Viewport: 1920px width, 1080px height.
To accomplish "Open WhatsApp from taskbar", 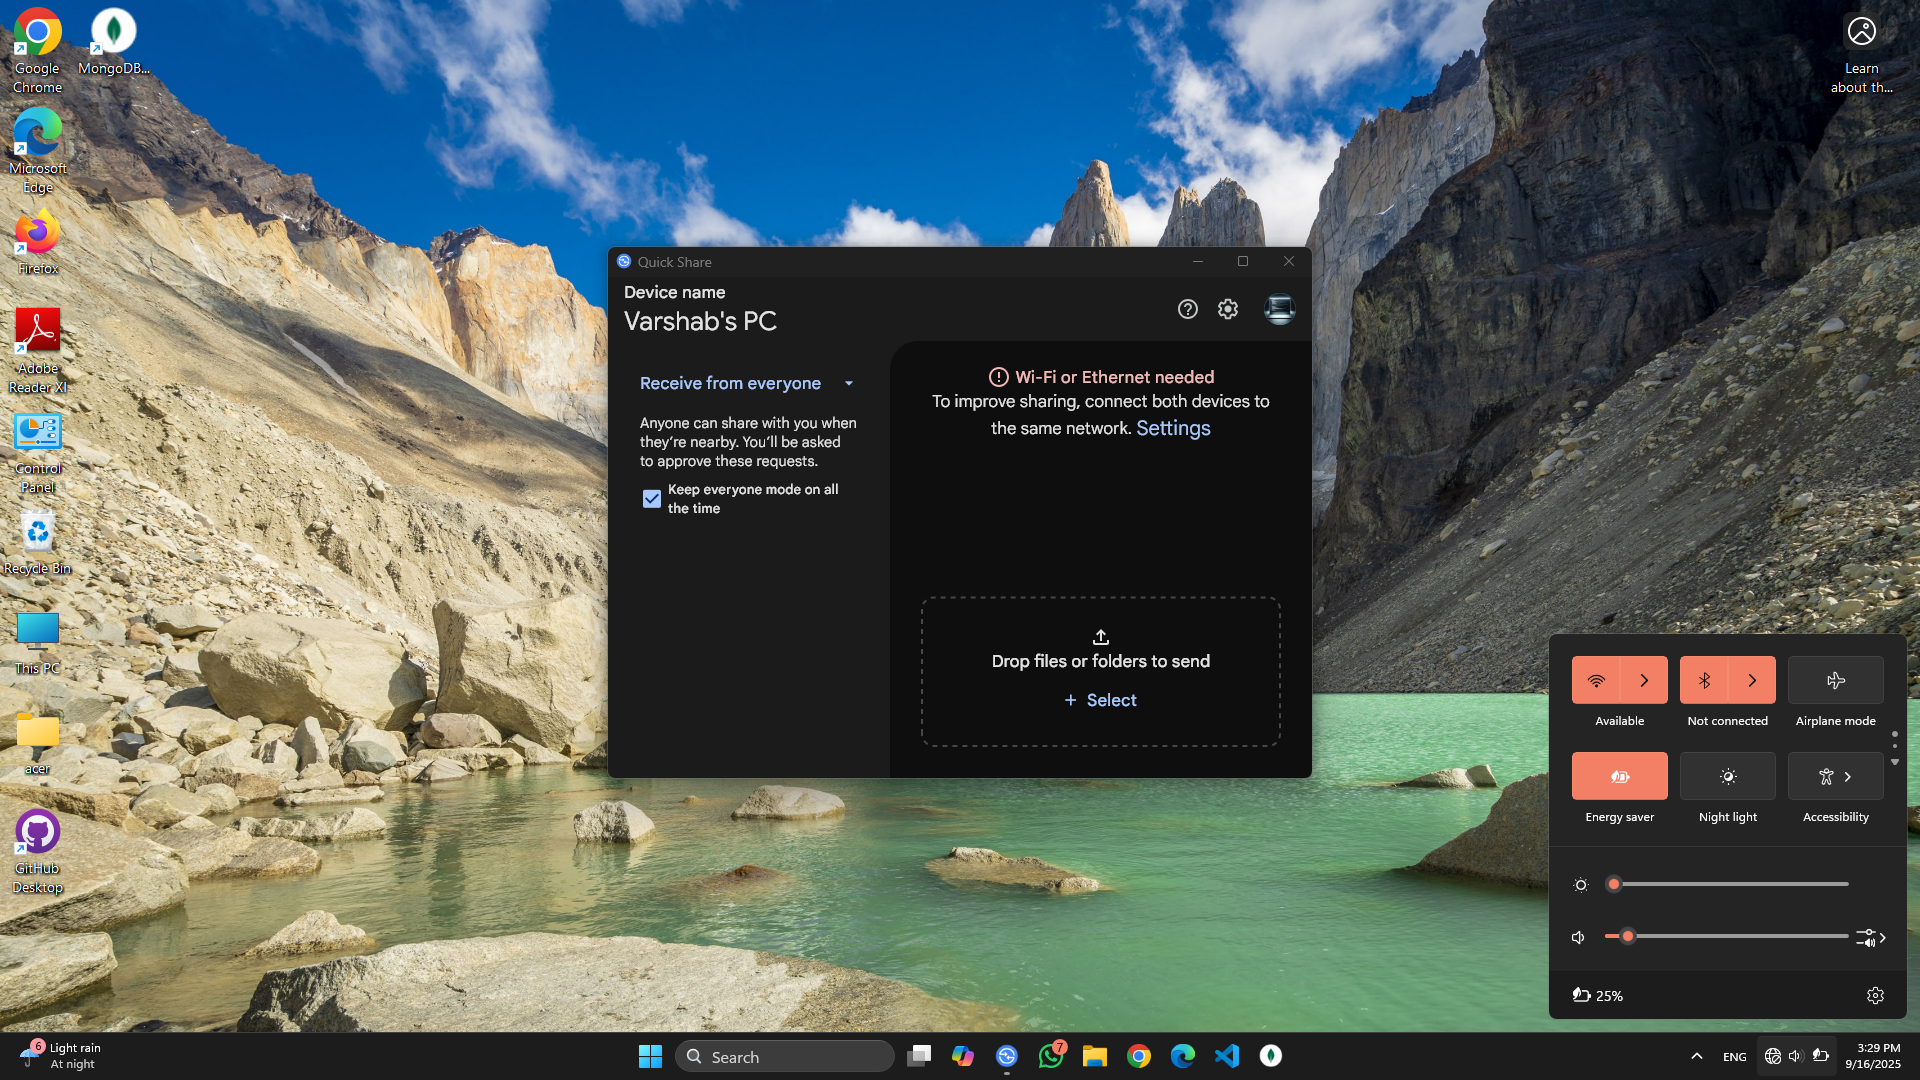I will point(1050,1056).
